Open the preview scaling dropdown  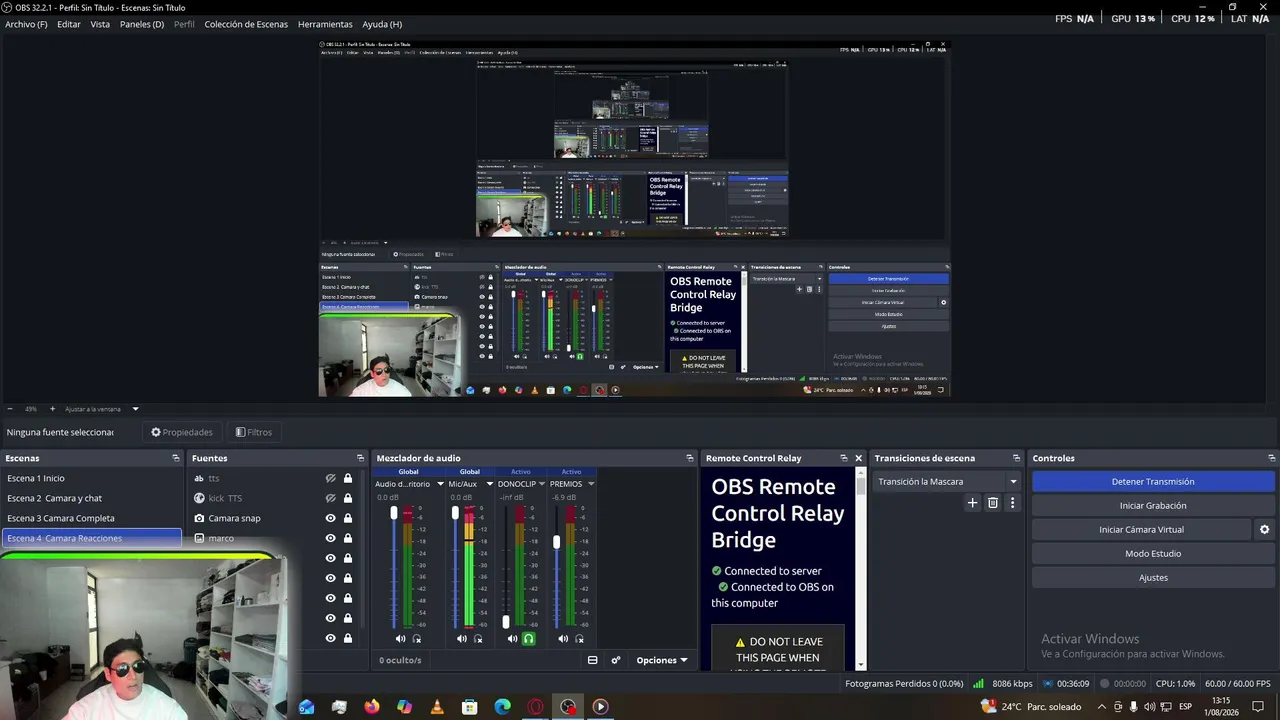pos(135,409)
